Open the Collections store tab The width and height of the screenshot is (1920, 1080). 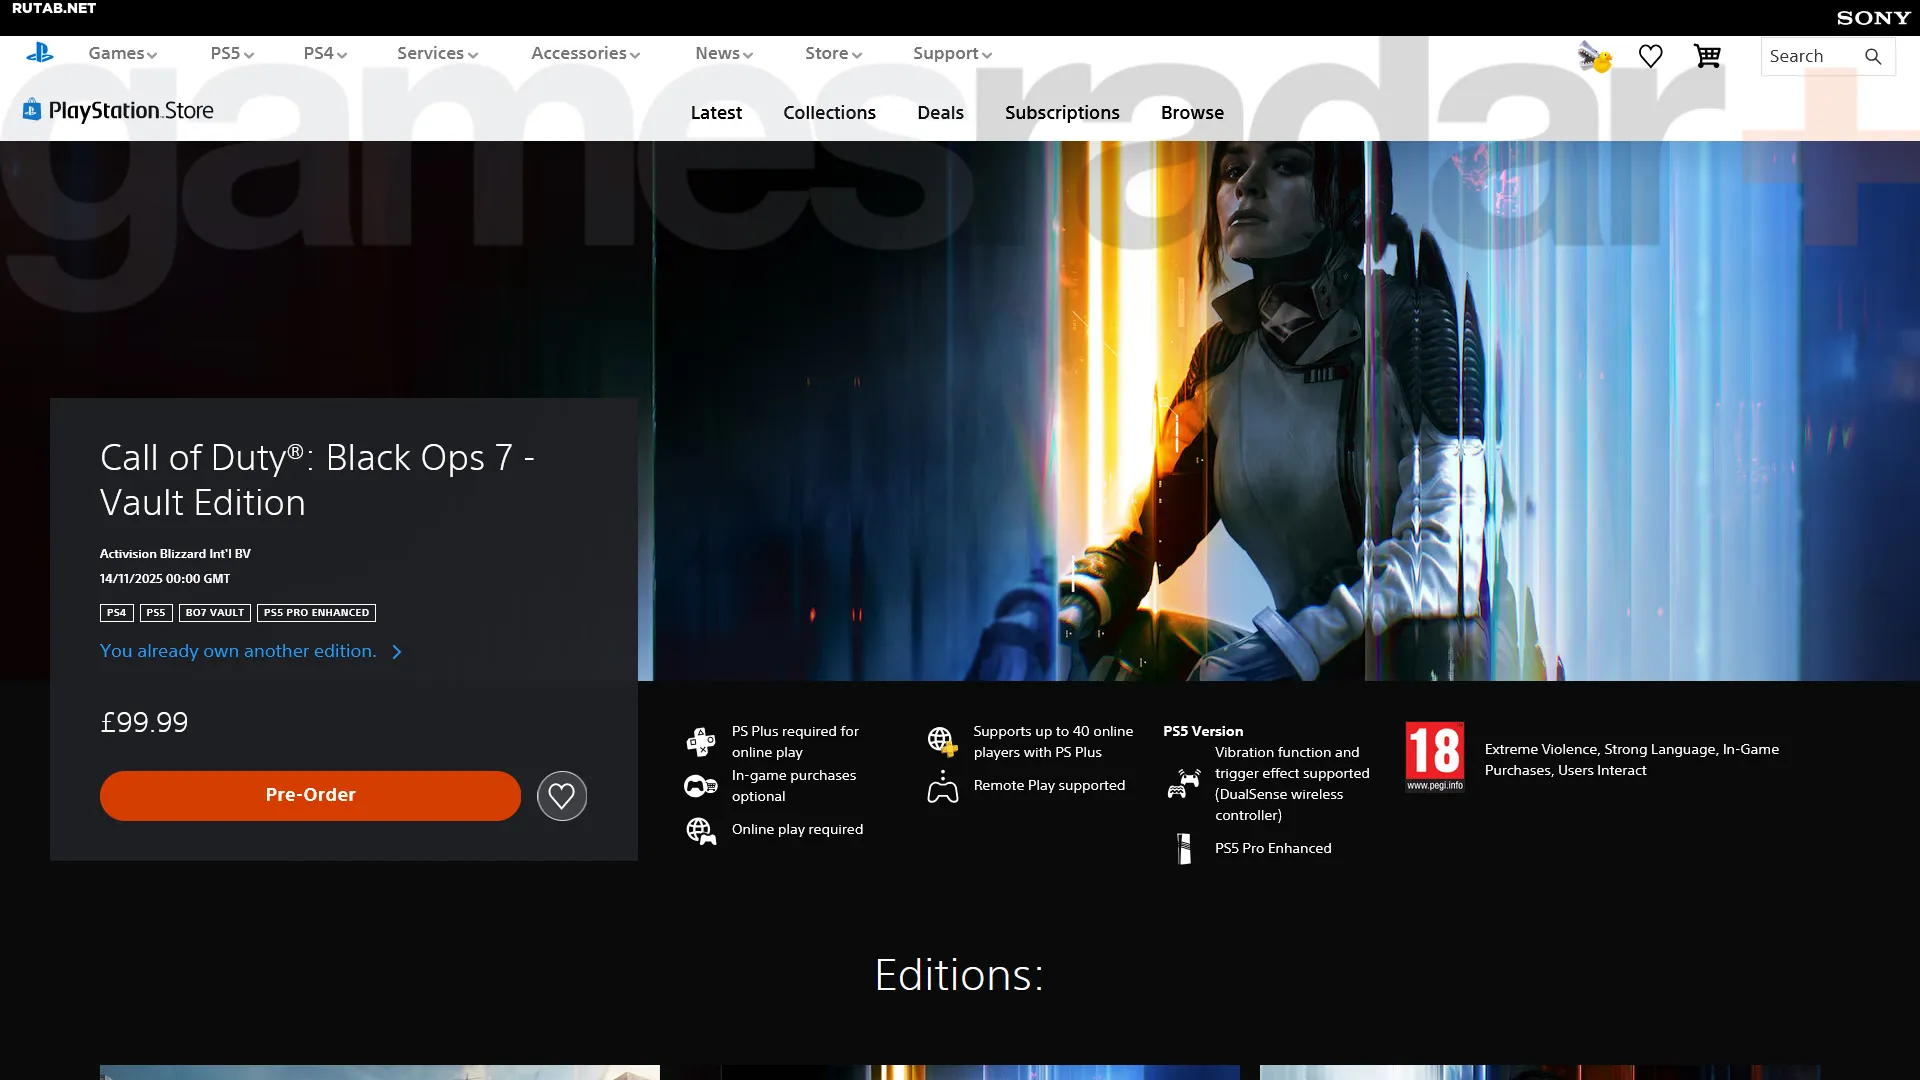829,113
